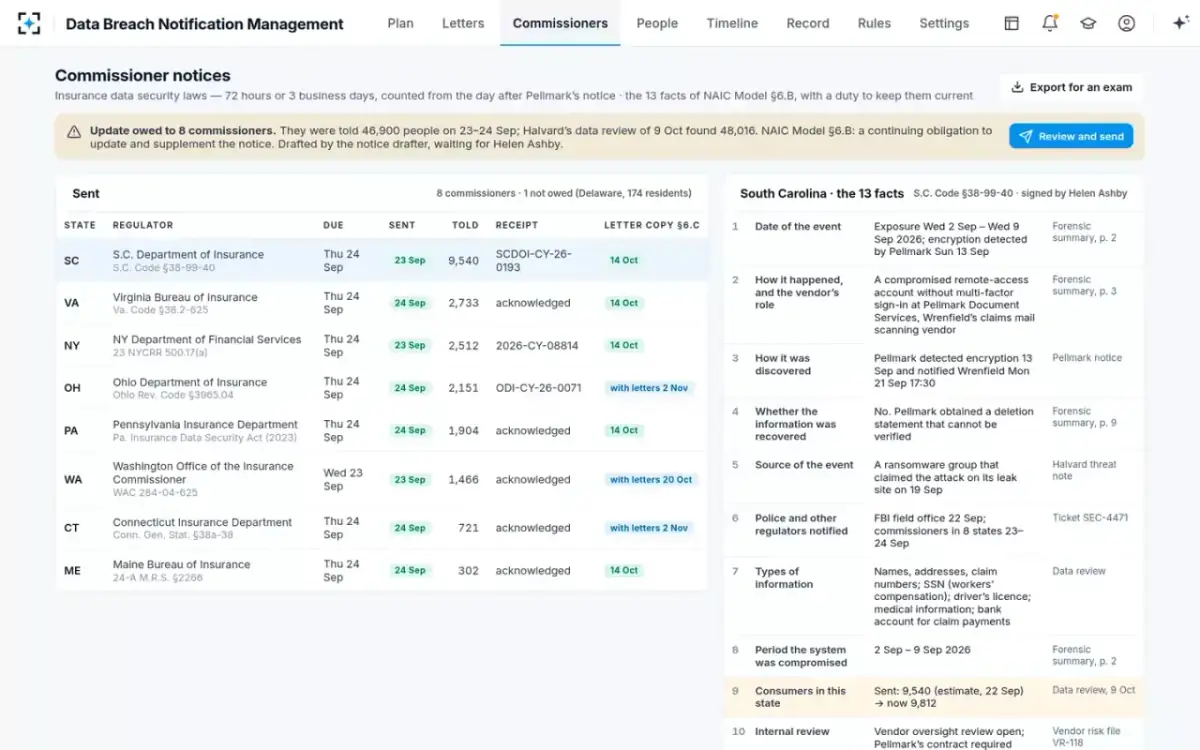The width and height of the screenshot is (1200, 750).
Task: Click receipt SCDOI-CY-26-0193
Action: click(x=533, y=260)
